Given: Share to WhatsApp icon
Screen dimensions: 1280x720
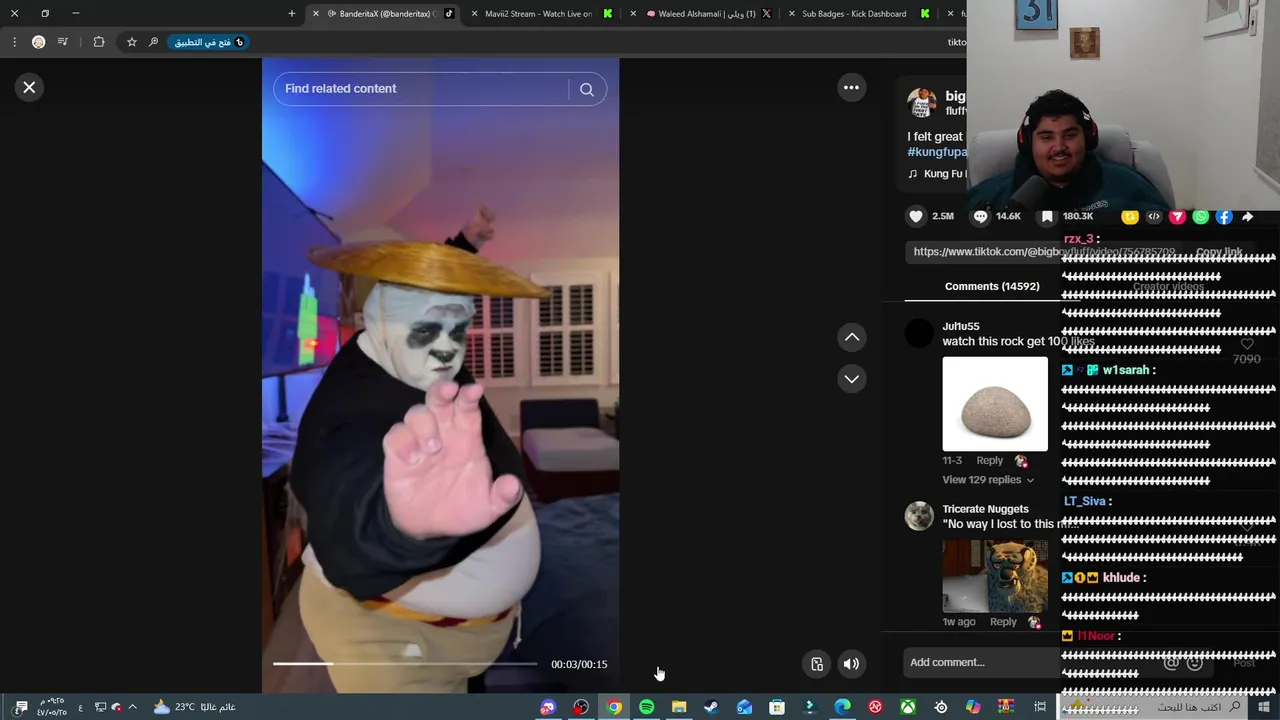Looking at the screenshot, I should click(x=1201, y=217).
